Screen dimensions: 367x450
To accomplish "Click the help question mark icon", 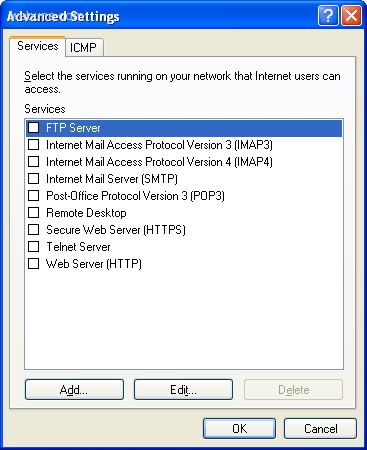I will pyautogui.click(x=328, y=16).
